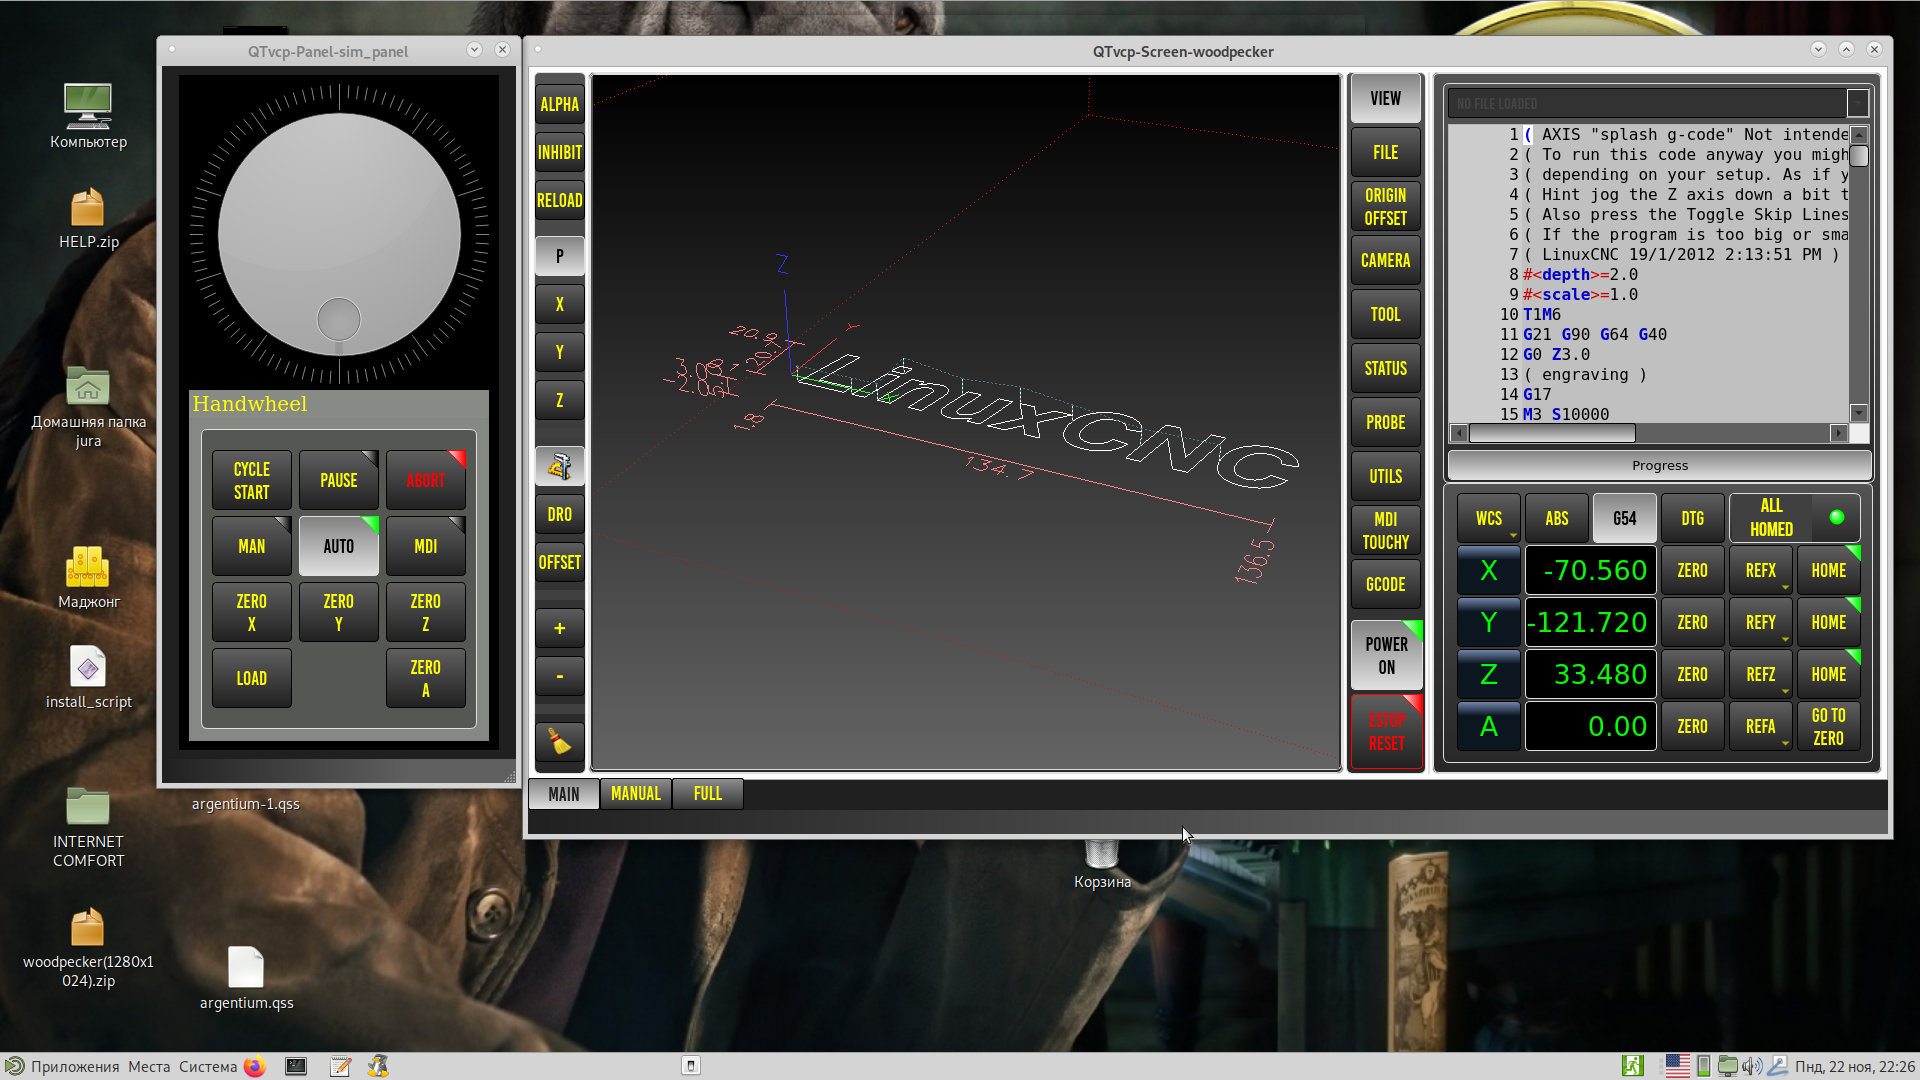Switch graphics to X view
The image size is (1920, 1080).
[559, 304]
